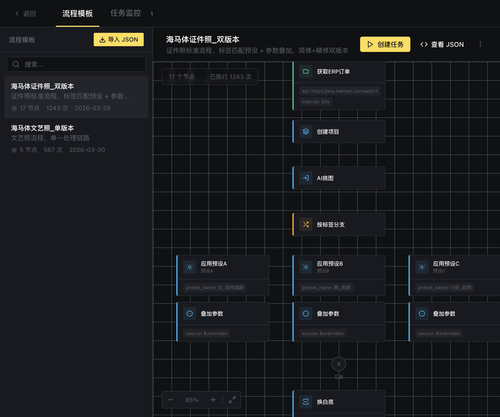This screenshot has height=417, width=500.
Task: Focus the 搜索 input field
Action: [76, 64]
